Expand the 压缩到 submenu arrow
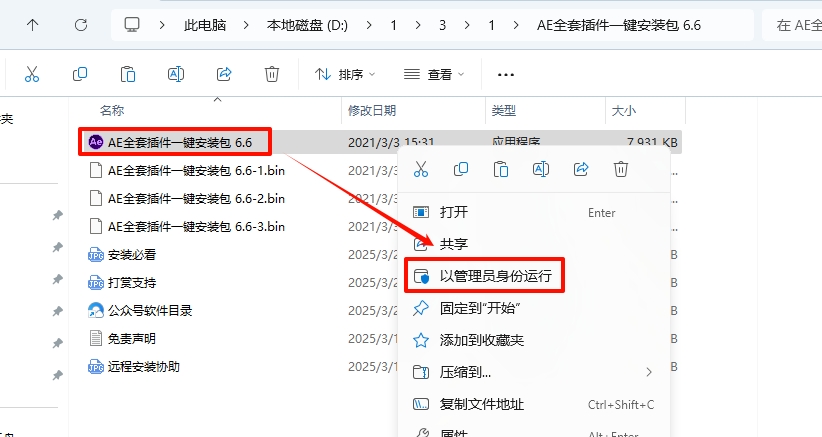The image size is (822, 437). point(649,372)
